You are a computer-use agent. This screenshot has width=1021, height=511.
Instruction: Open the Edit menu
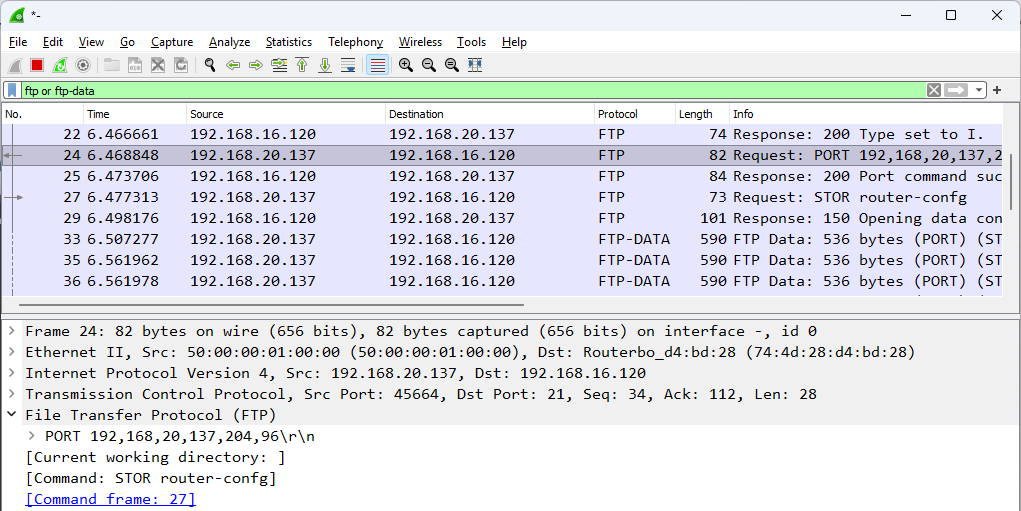[x=53, y=42]
